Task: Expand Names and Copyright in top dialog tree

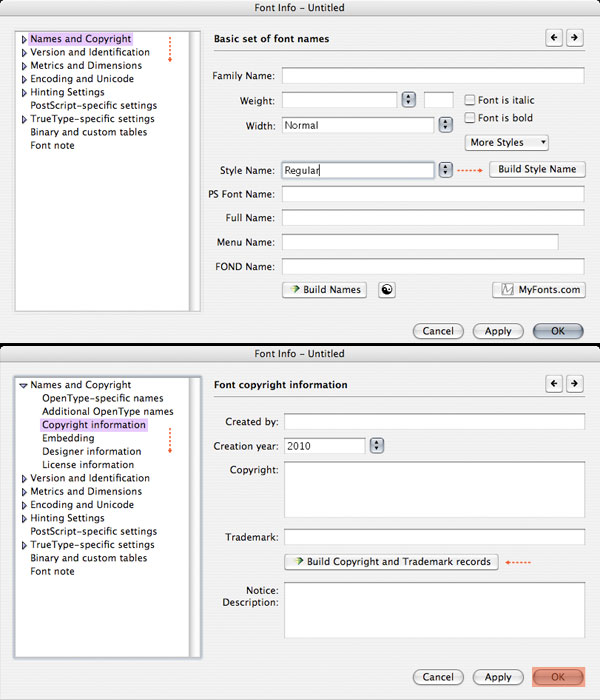Action: coord(24,39)
